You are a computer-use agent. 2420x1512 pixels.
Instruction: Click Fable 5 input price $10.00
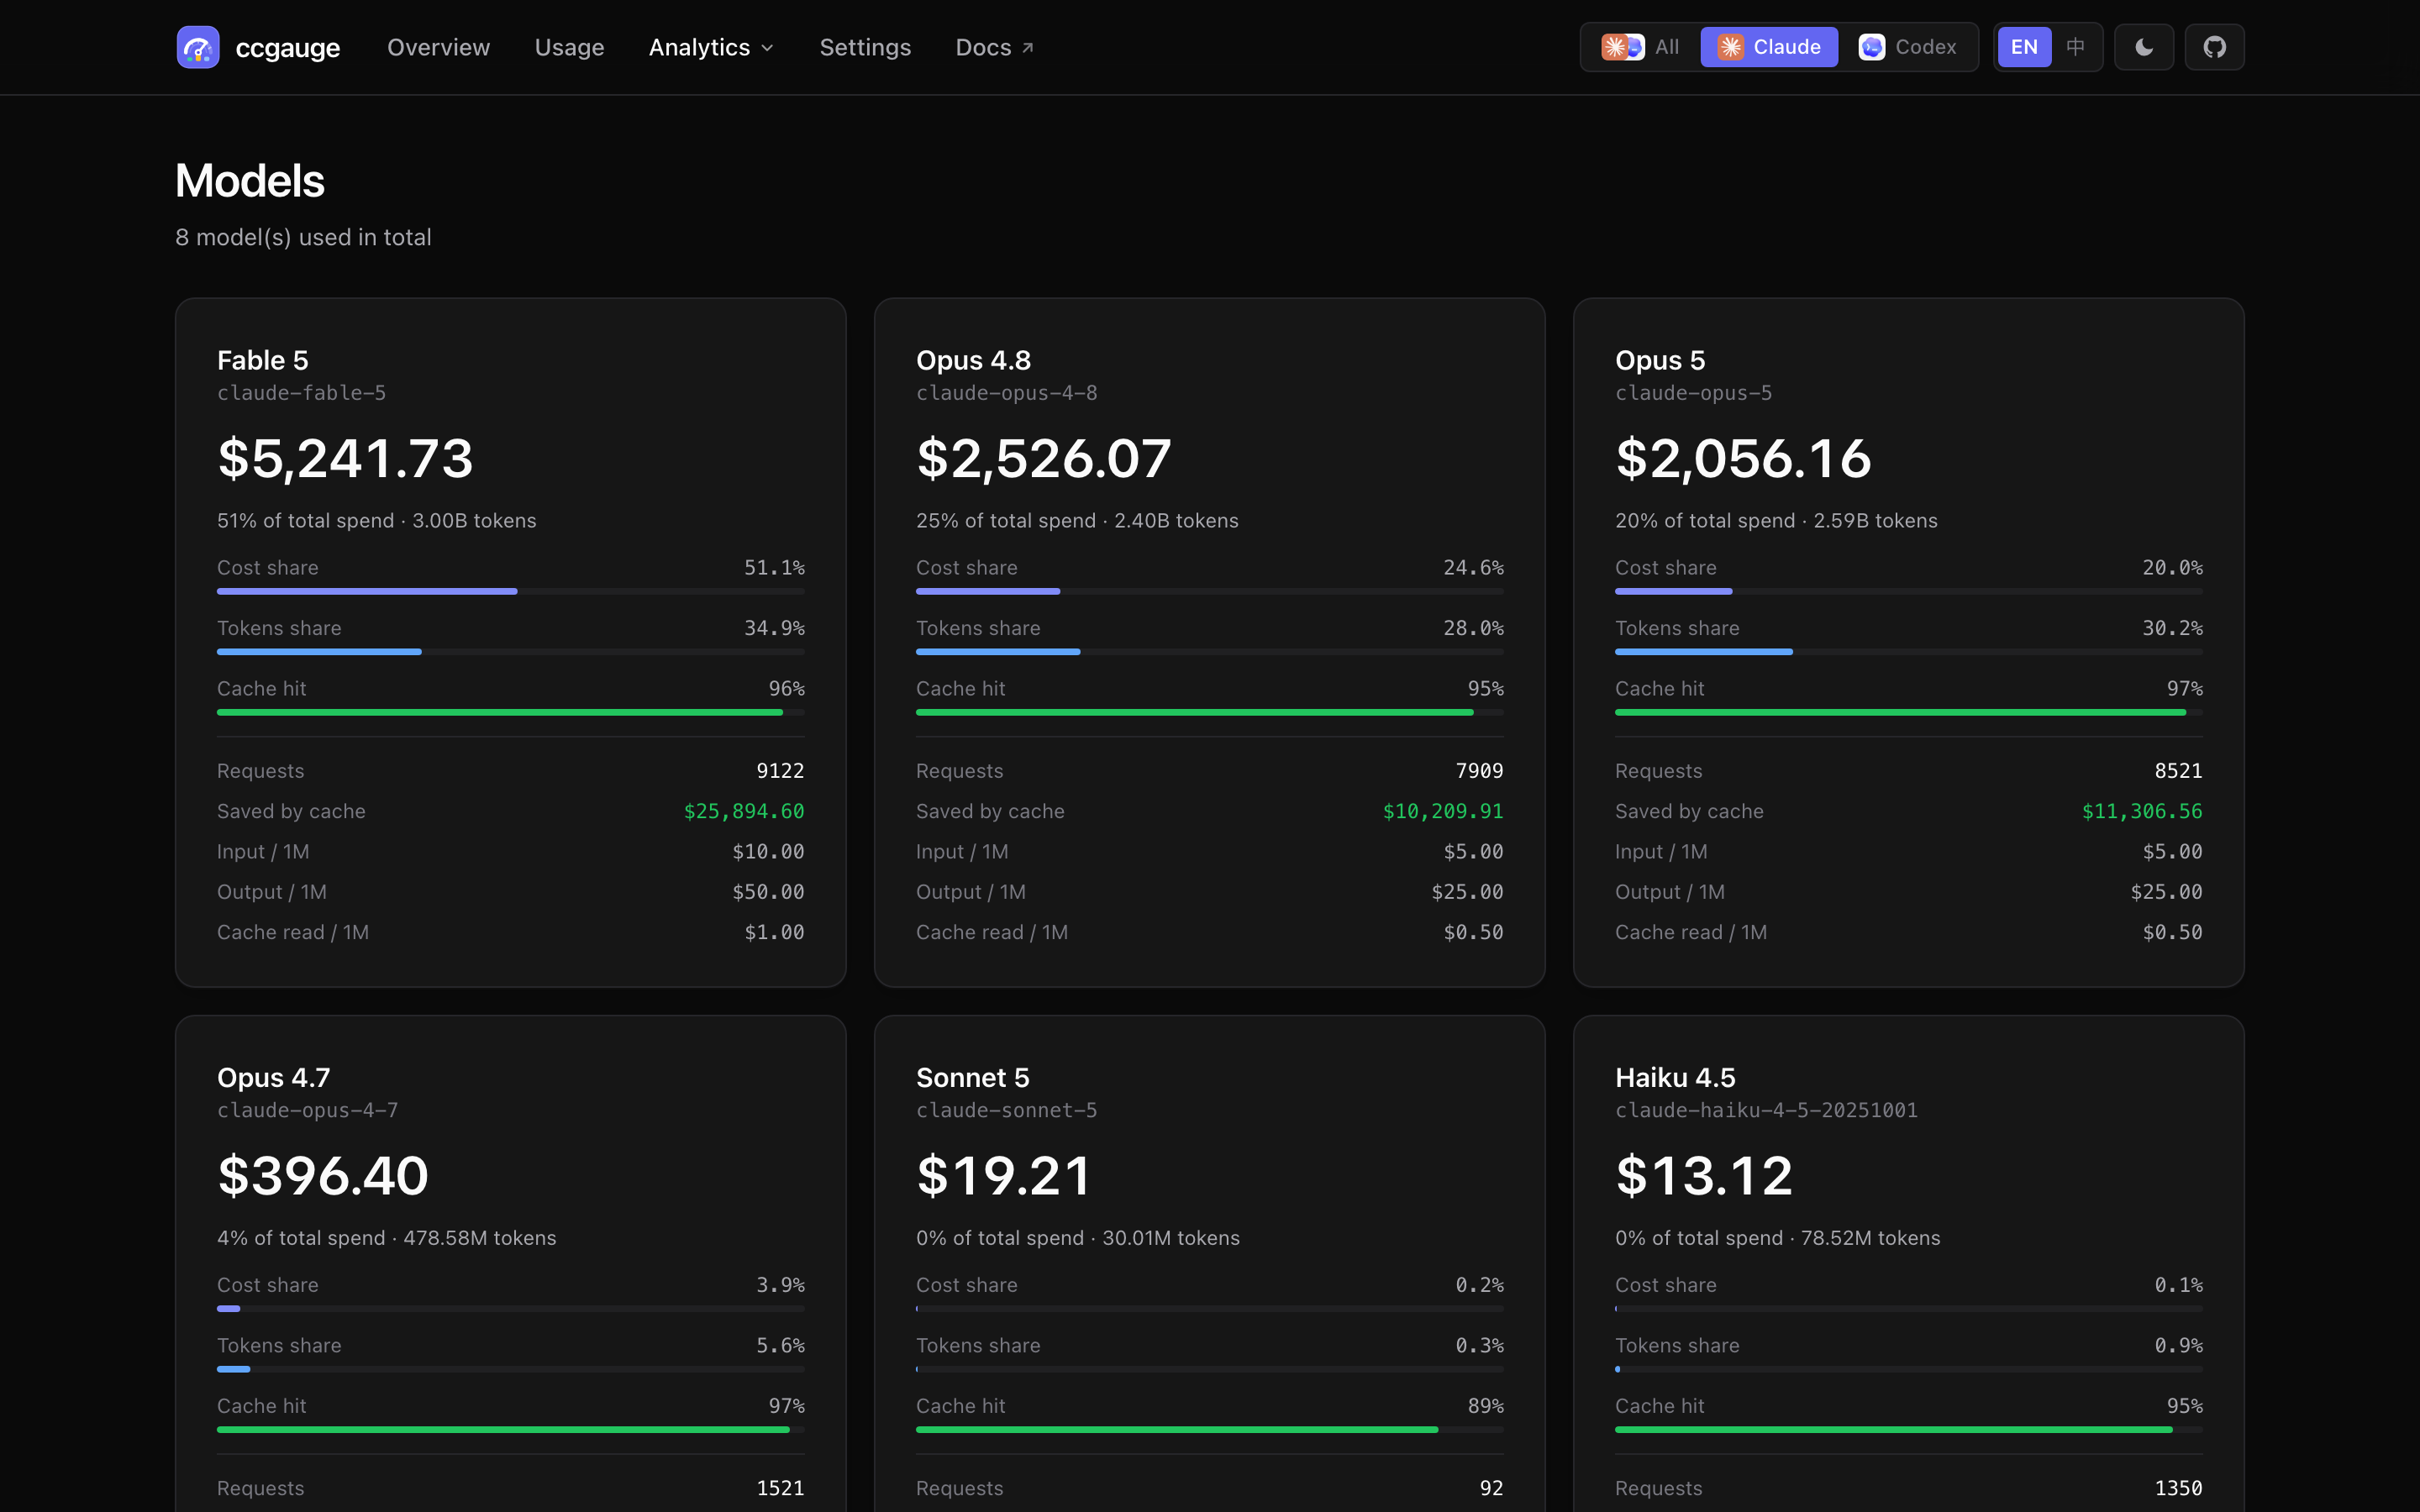click(768, 852)
